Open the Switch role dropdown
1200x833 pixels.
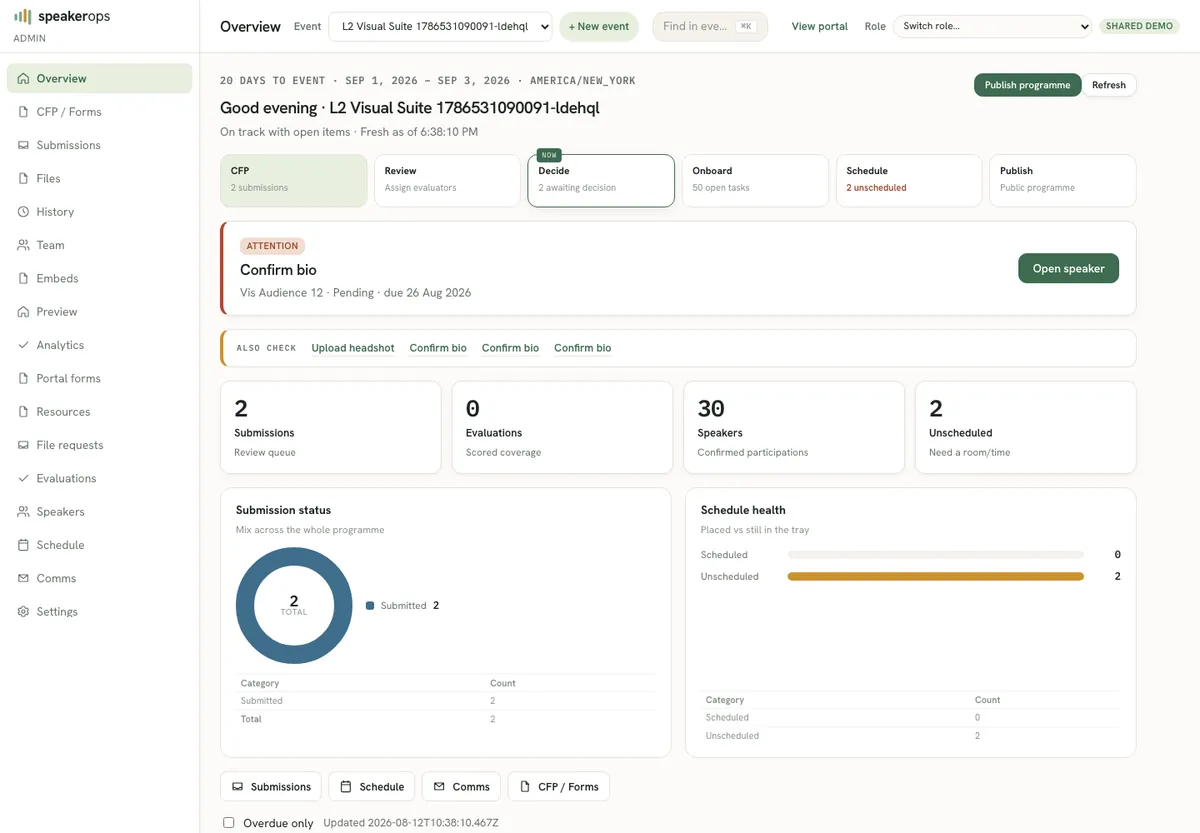(992, 26)
